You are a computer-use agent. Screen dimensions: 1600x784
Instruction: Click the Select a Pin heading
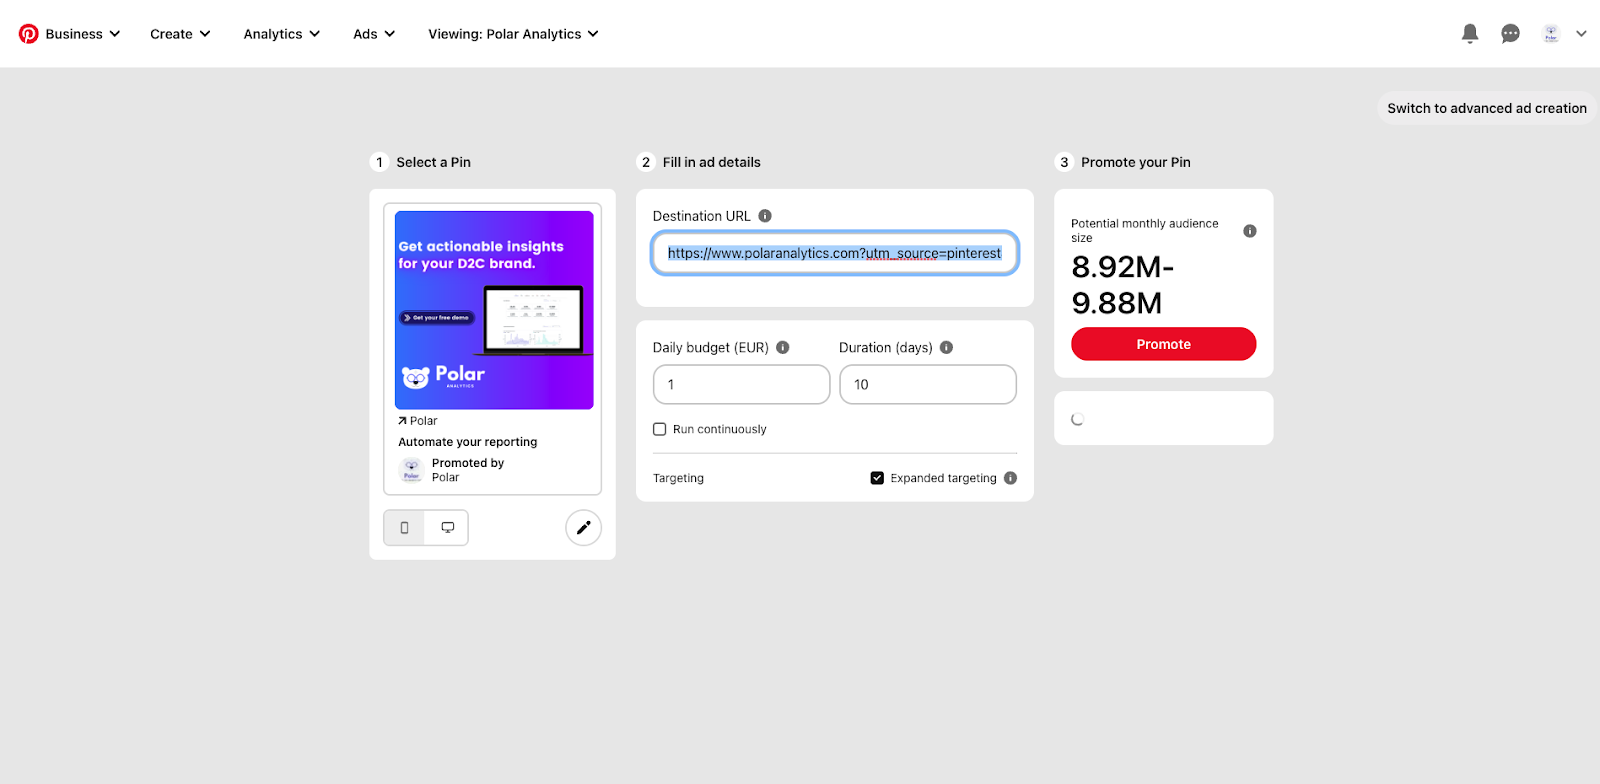coord(433,162)
